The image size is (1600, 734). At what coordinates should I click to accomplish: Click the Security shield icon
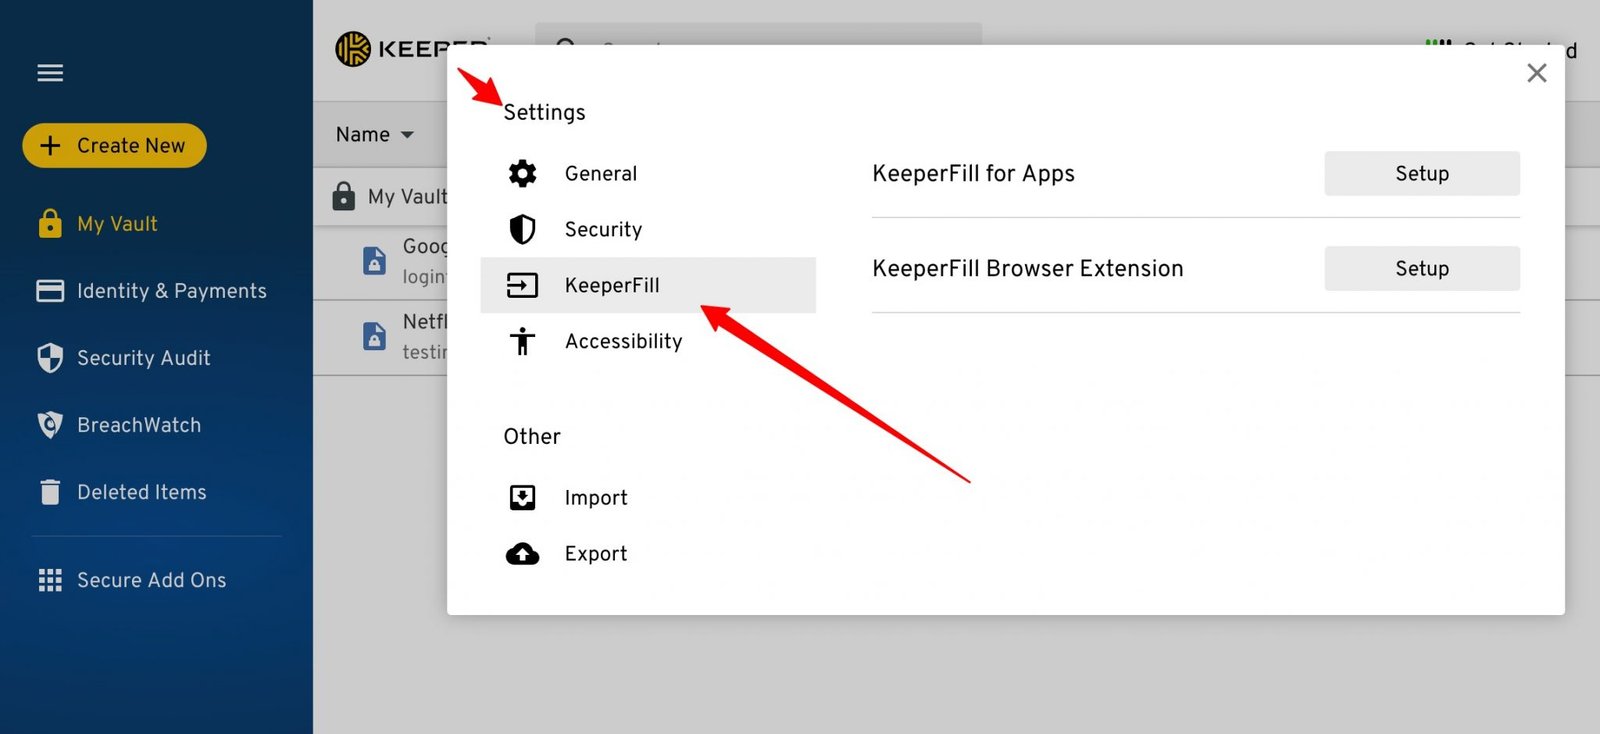522,229
